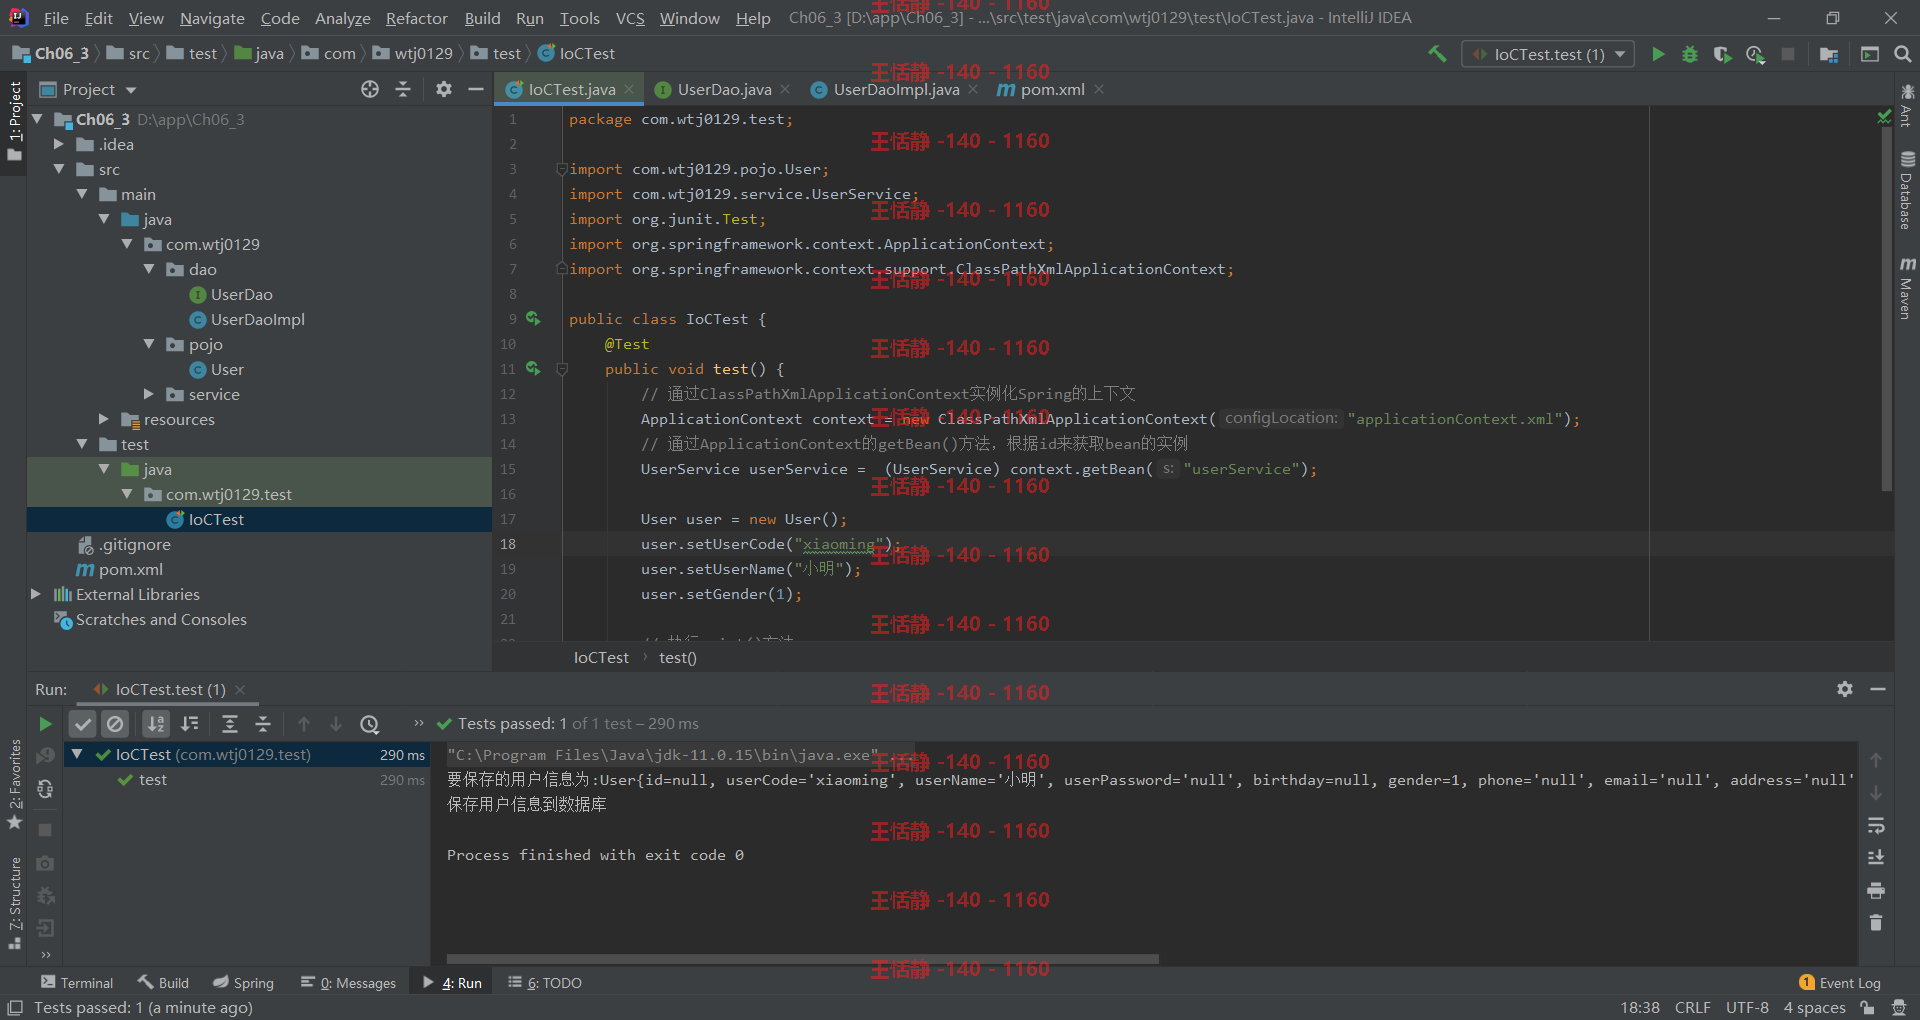Open the Spring tool window
Image resolution: width=1920 pixels, height=1020 pixels.
click(x=243, y=983)
